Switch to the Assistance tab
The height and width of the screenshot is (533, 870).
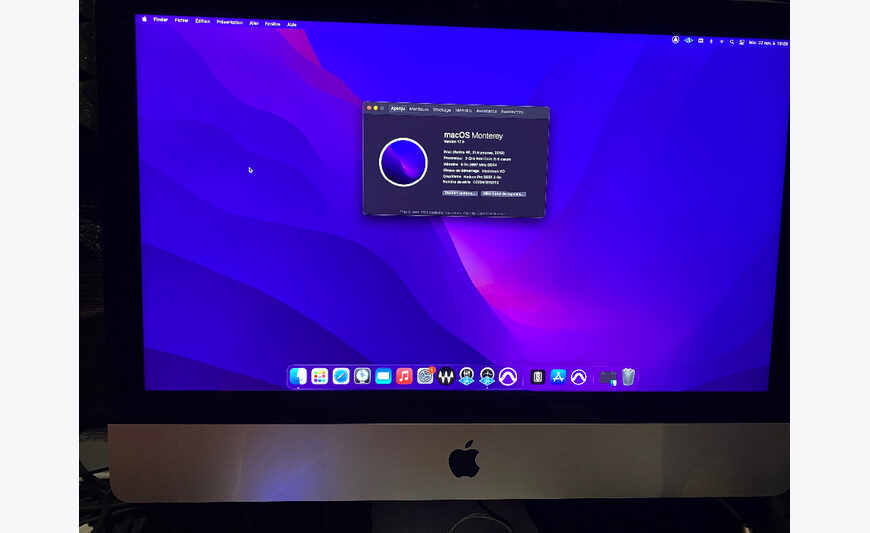click(x=487, y=111)
